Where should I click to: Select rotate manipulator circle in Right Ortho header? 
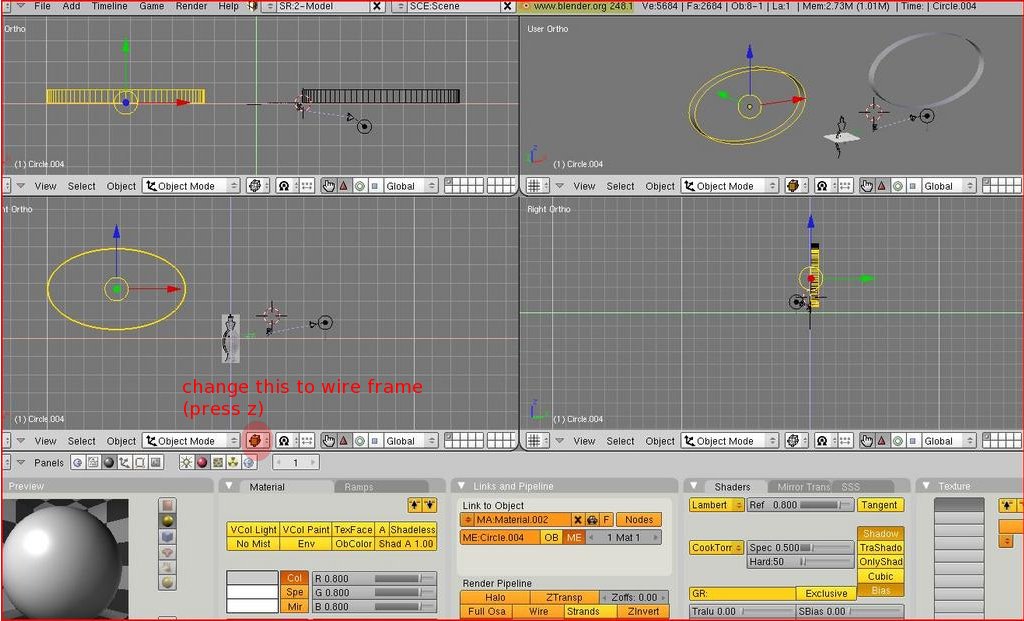tap(898, 441)
